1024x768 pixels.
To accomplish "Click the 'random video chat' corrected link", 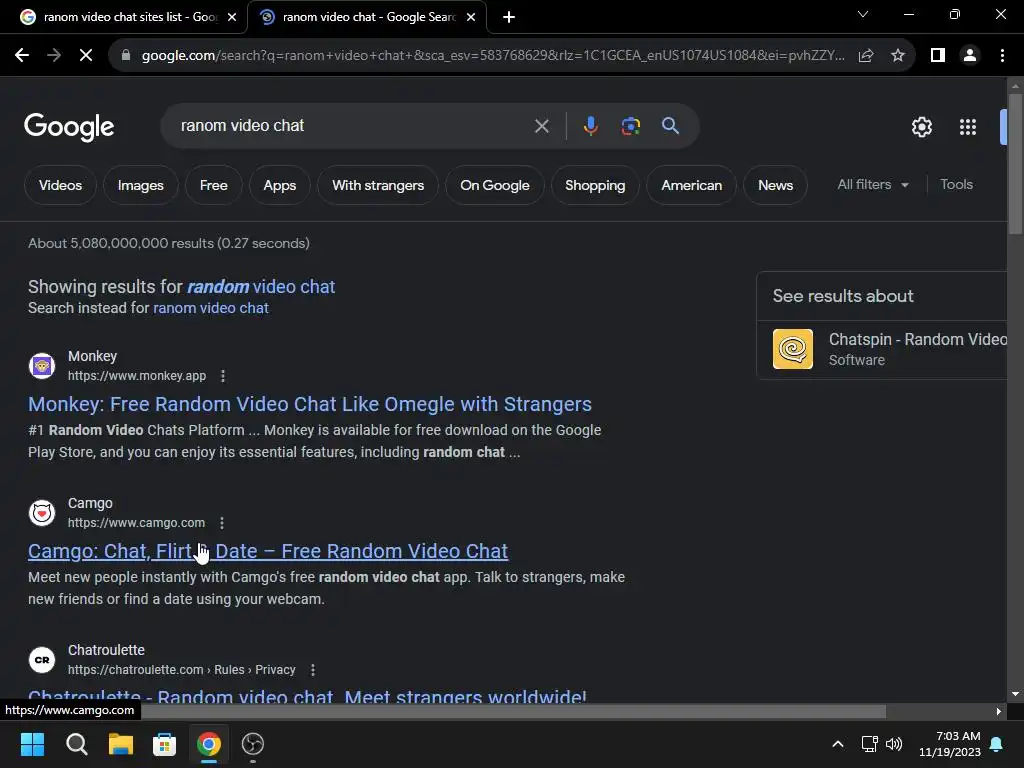I will [x=261, y=287].
